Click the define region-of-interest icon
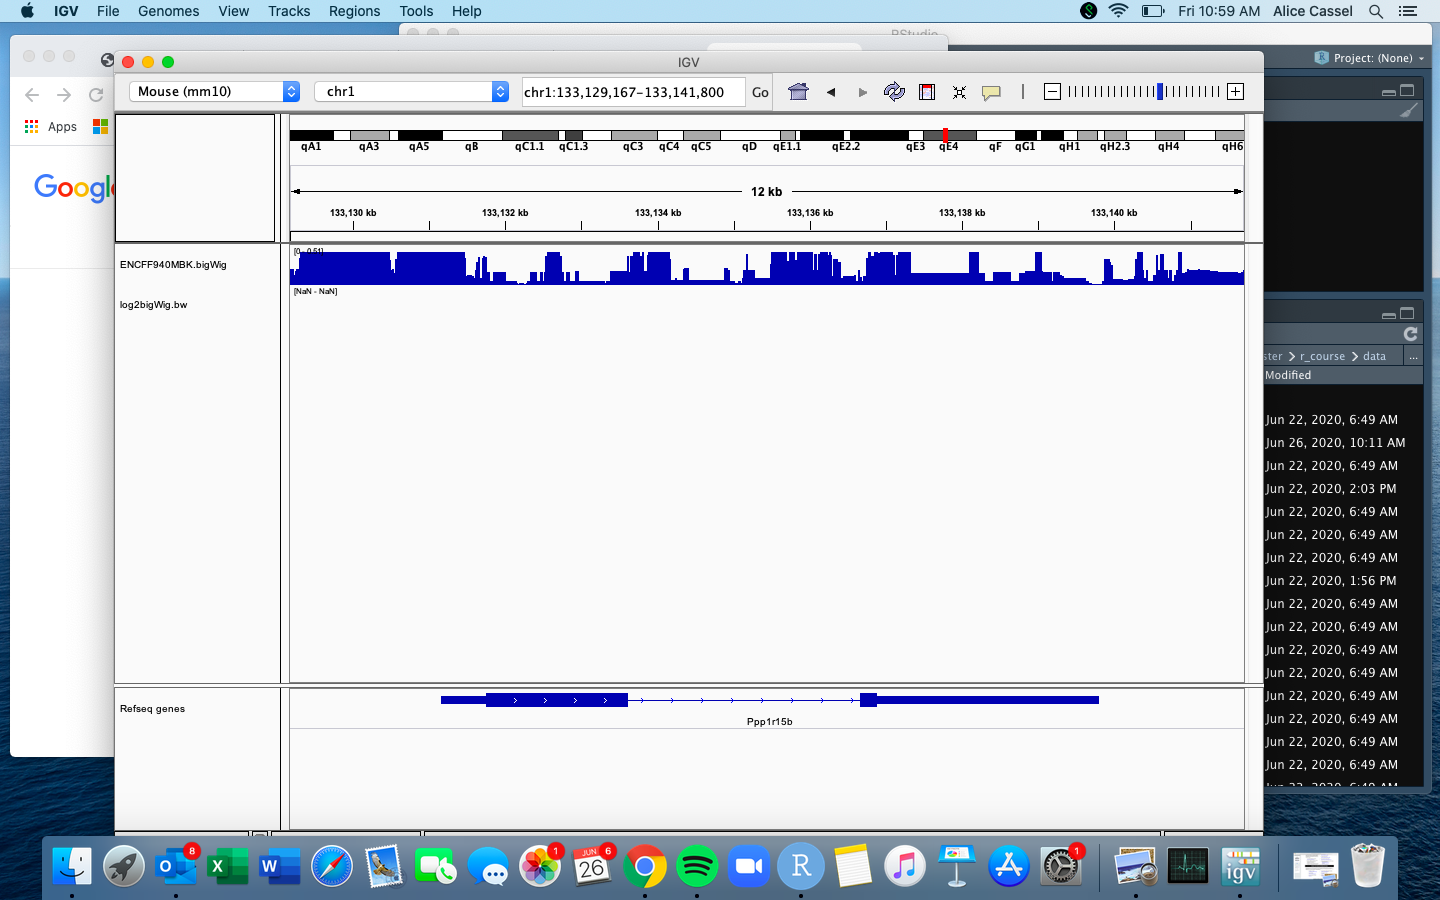This screenshot has height=900, width=1440. (x=926, y=91)
